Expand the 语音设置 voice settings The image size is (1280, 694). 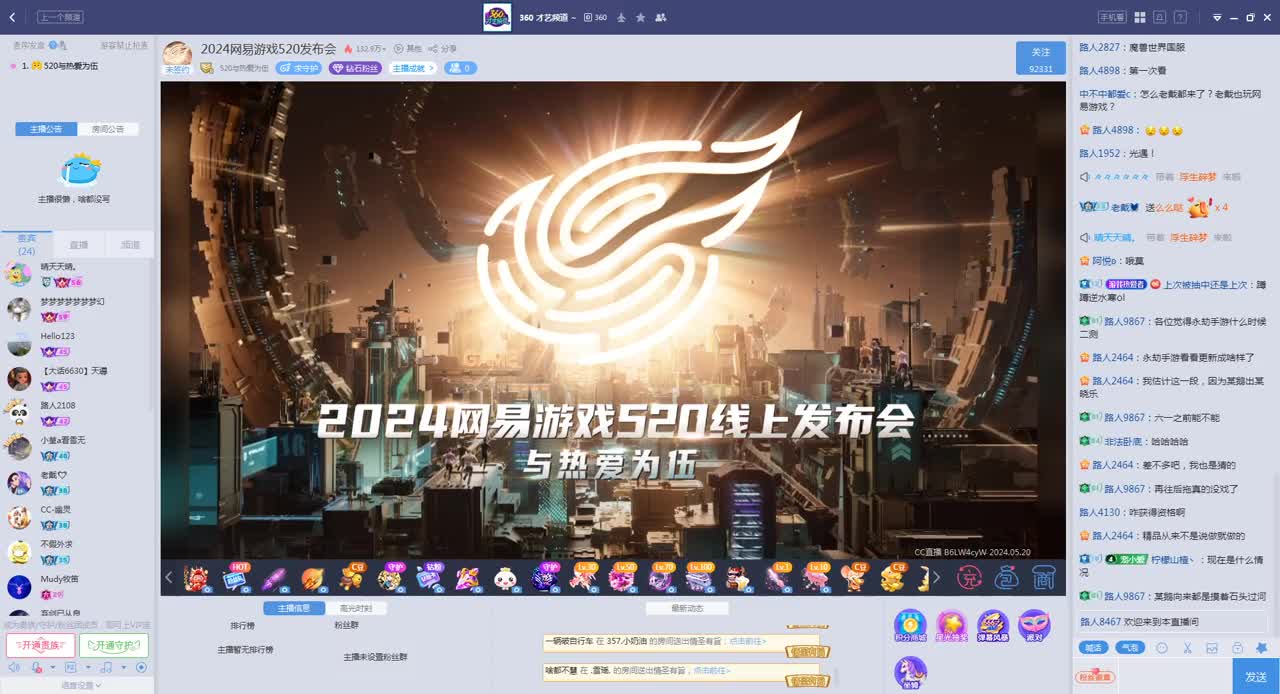coord(81,685)
